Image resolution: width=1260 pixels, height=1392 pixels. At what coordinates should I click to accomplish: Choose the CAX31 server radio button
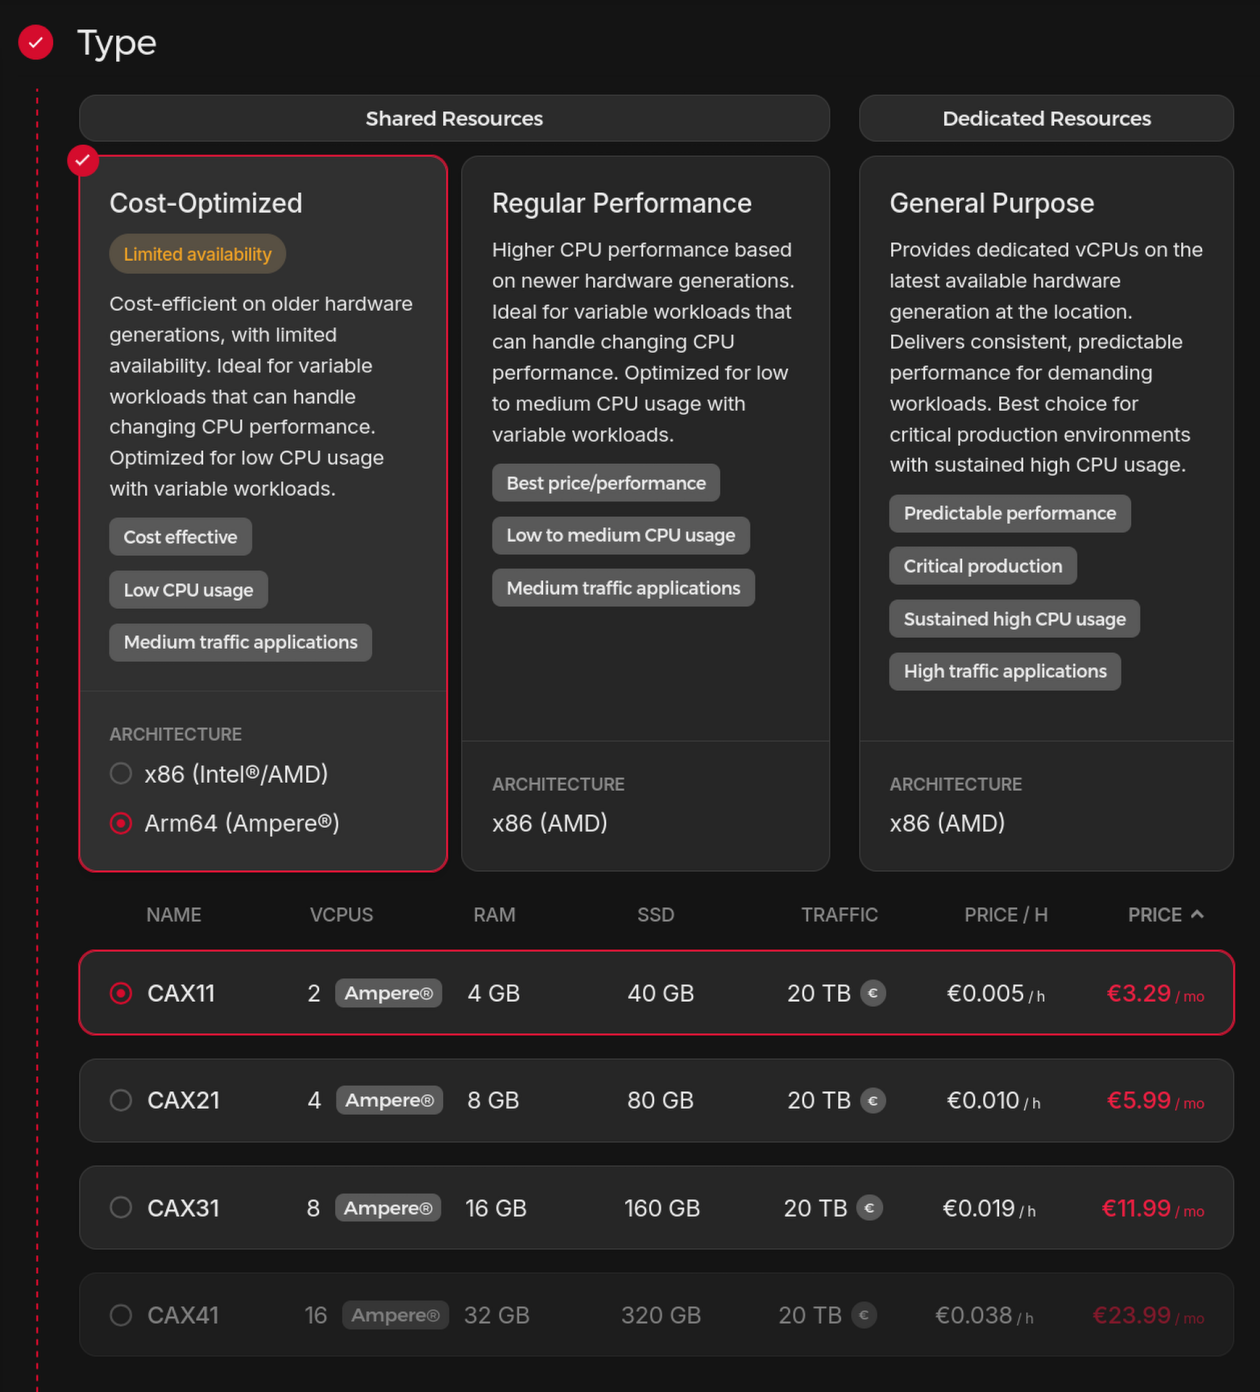[121, 1208]
